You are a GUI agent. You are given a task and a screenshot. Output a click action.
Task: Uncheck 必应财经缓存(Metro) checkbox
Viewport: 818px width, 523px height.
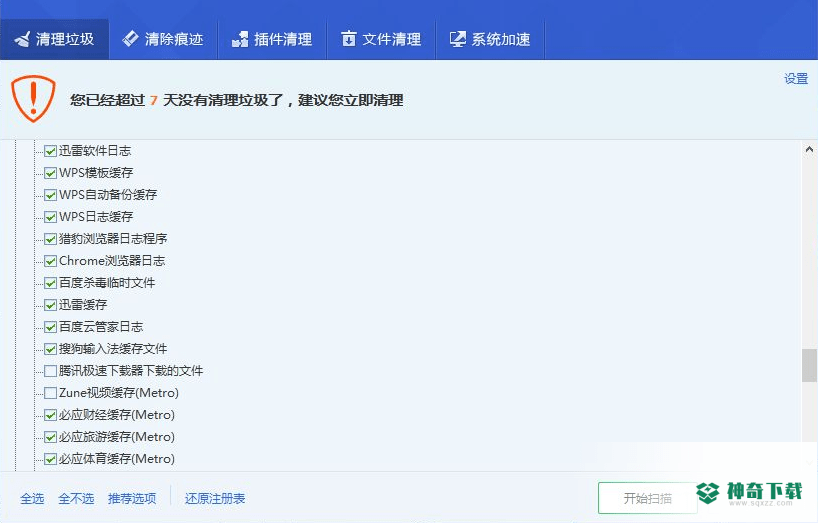(x=51, y=415)
